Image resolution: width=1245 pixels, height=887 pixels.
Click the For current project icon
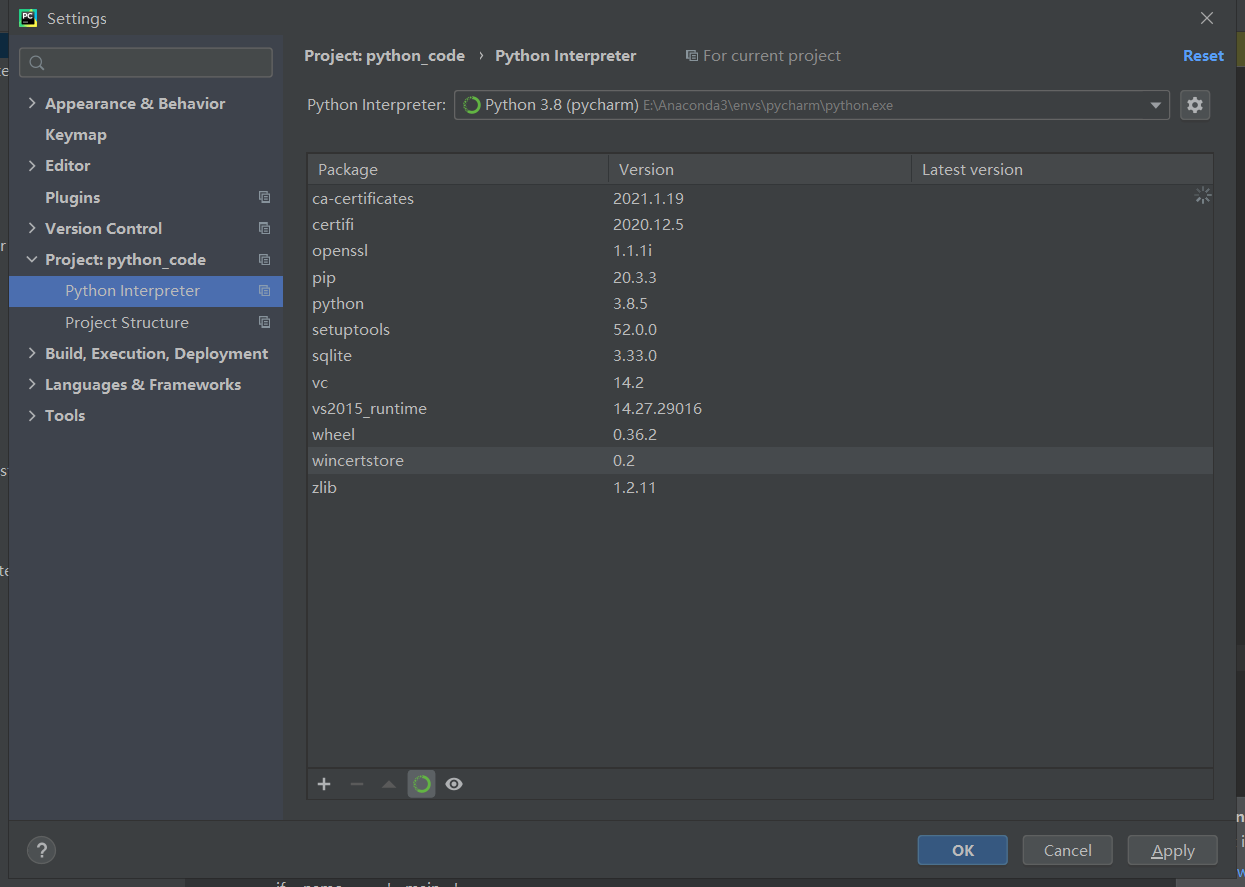(692, 56)
